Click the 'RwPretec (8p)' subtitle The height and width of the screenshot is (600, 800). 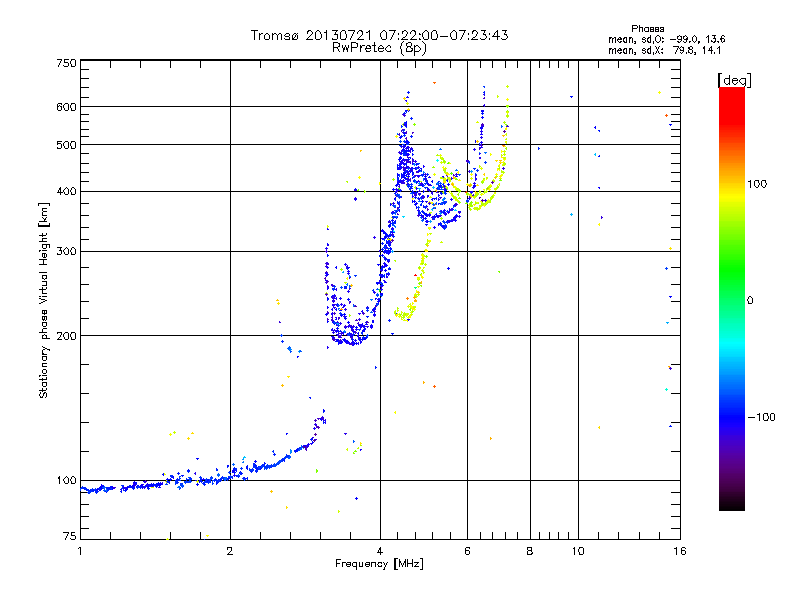pyautogui.click(x=379, y=48)
